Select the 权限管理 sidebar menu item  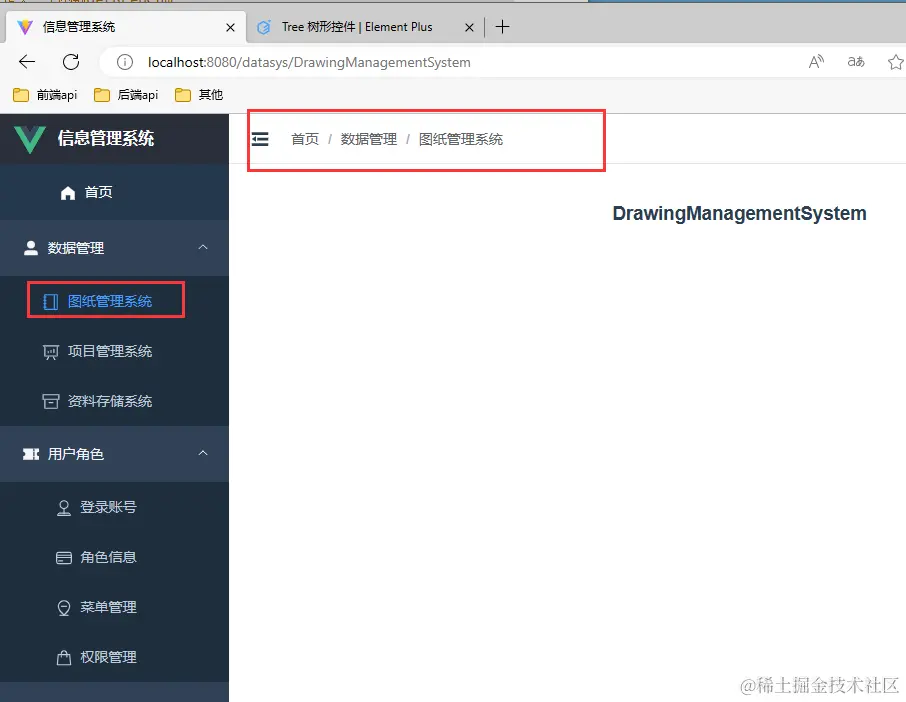pos(114,657)
